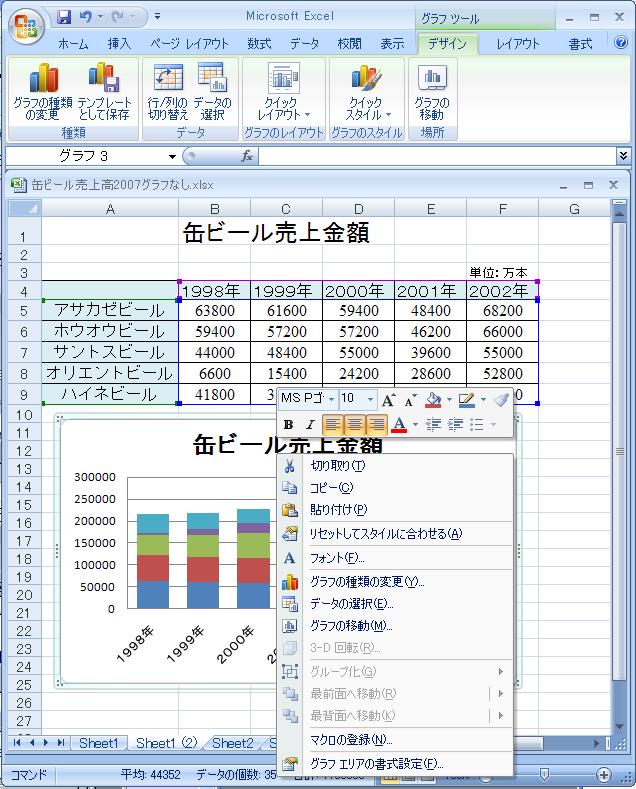636x789 pixels.
Task: Open the font name dropdown MS Pゴ
Action: coord(332,400)
